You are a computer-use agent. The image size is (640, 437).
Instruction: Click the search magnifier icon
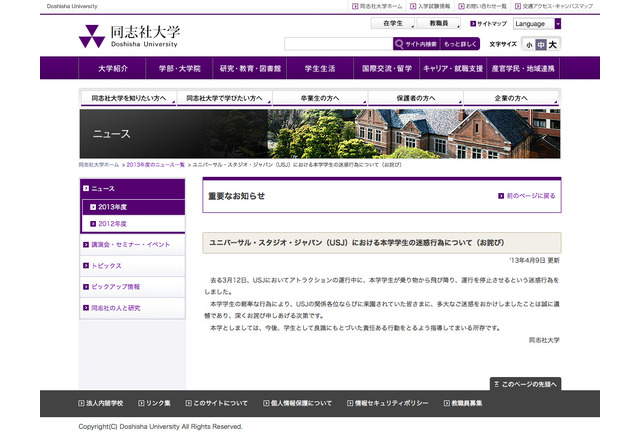(399, 44)
